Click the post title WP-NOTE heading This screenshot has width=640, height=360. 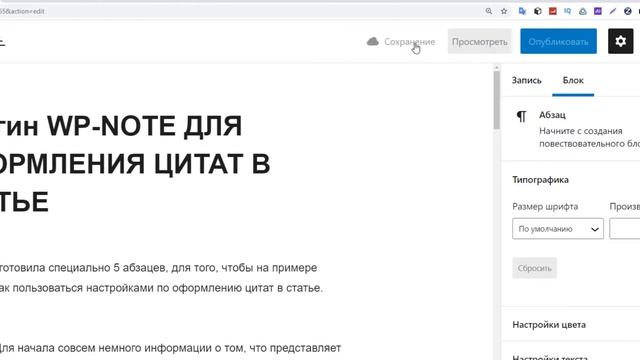click(x=135, y=164)
